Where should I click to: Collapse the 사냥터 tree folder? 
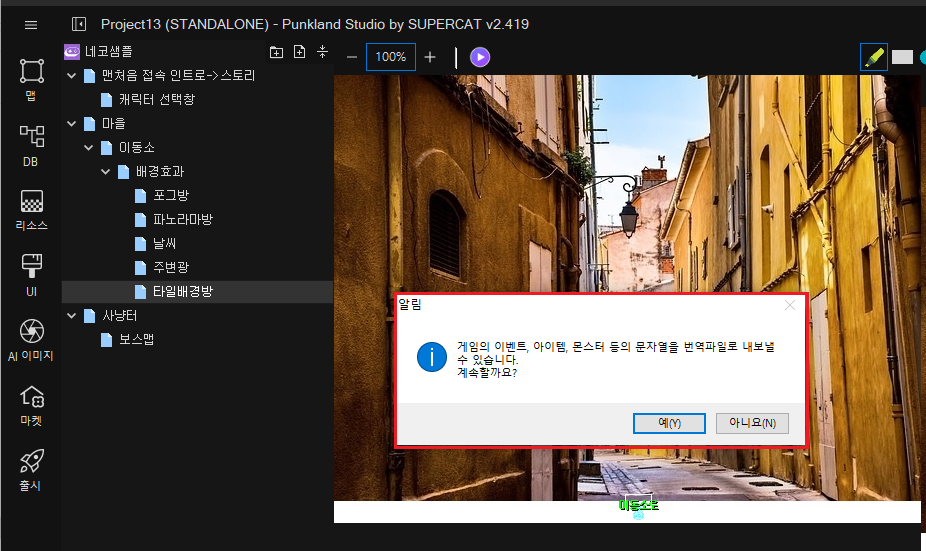[x=71, y=316]
